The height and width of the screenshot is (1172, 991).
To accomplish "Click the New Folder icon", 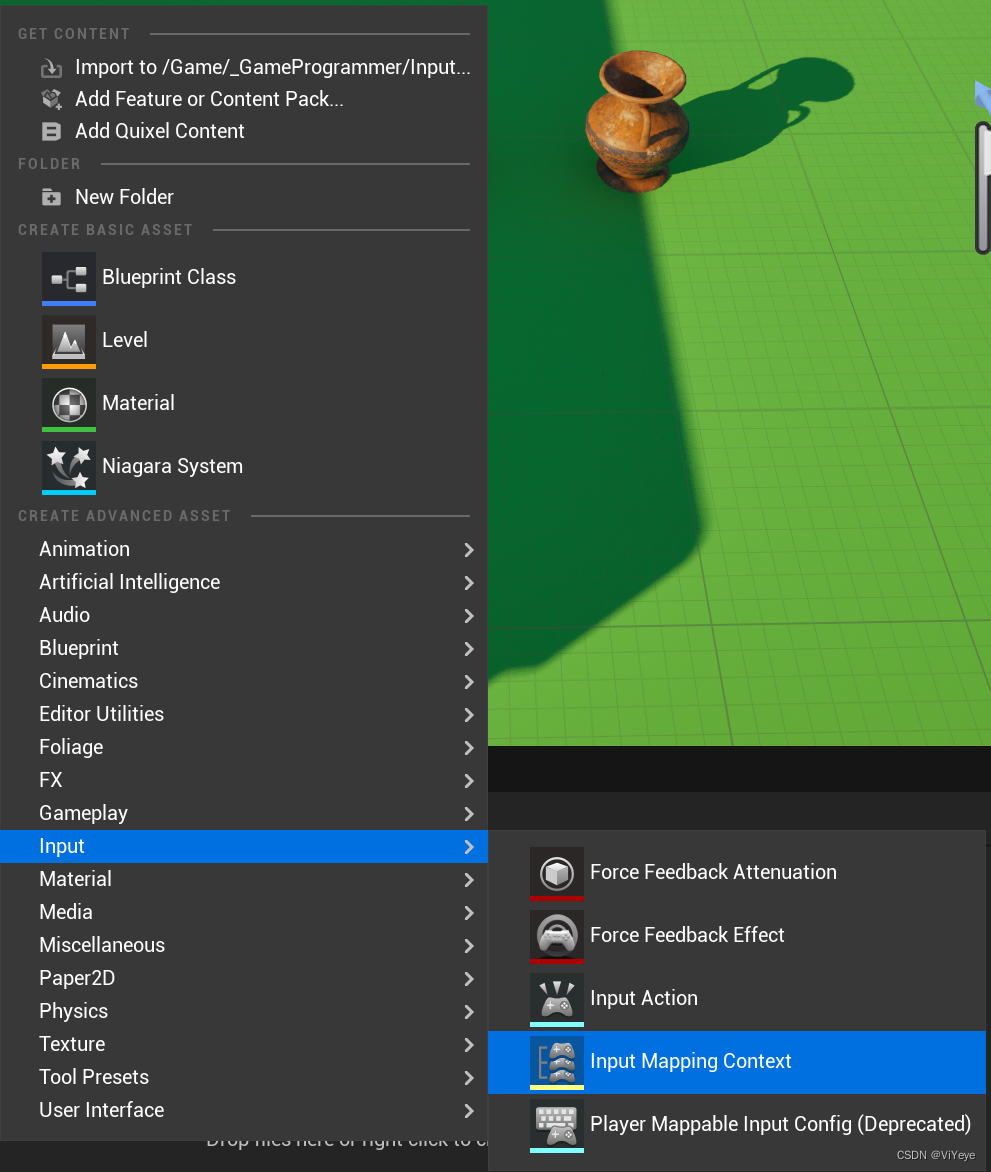I will [51, 197].
